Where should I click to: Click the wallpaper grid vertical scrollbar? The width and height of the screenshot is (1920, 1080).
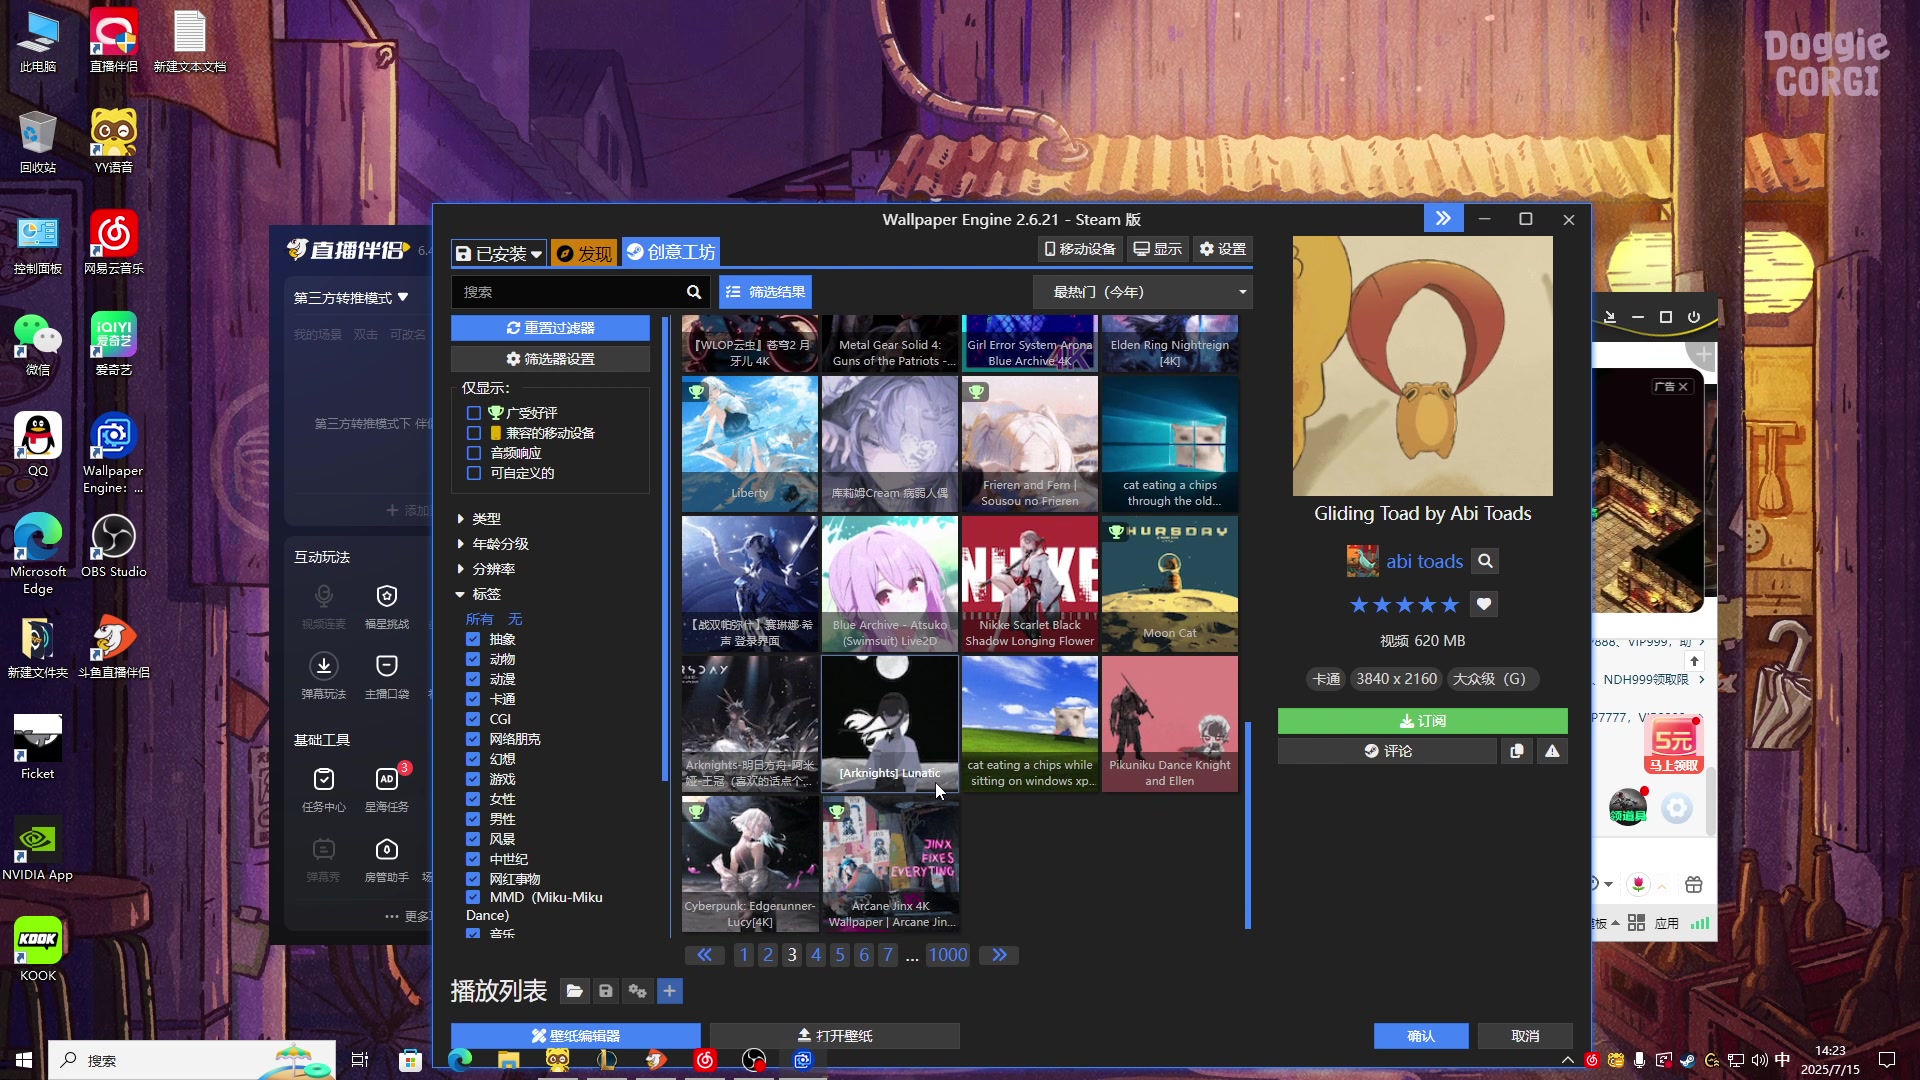point(1248,825)
